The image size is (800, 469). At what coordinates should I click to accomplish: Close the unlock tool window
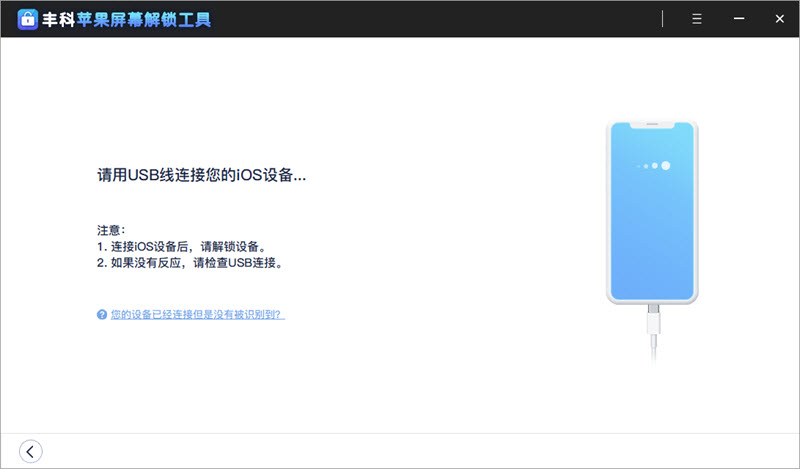coord(779,20)
